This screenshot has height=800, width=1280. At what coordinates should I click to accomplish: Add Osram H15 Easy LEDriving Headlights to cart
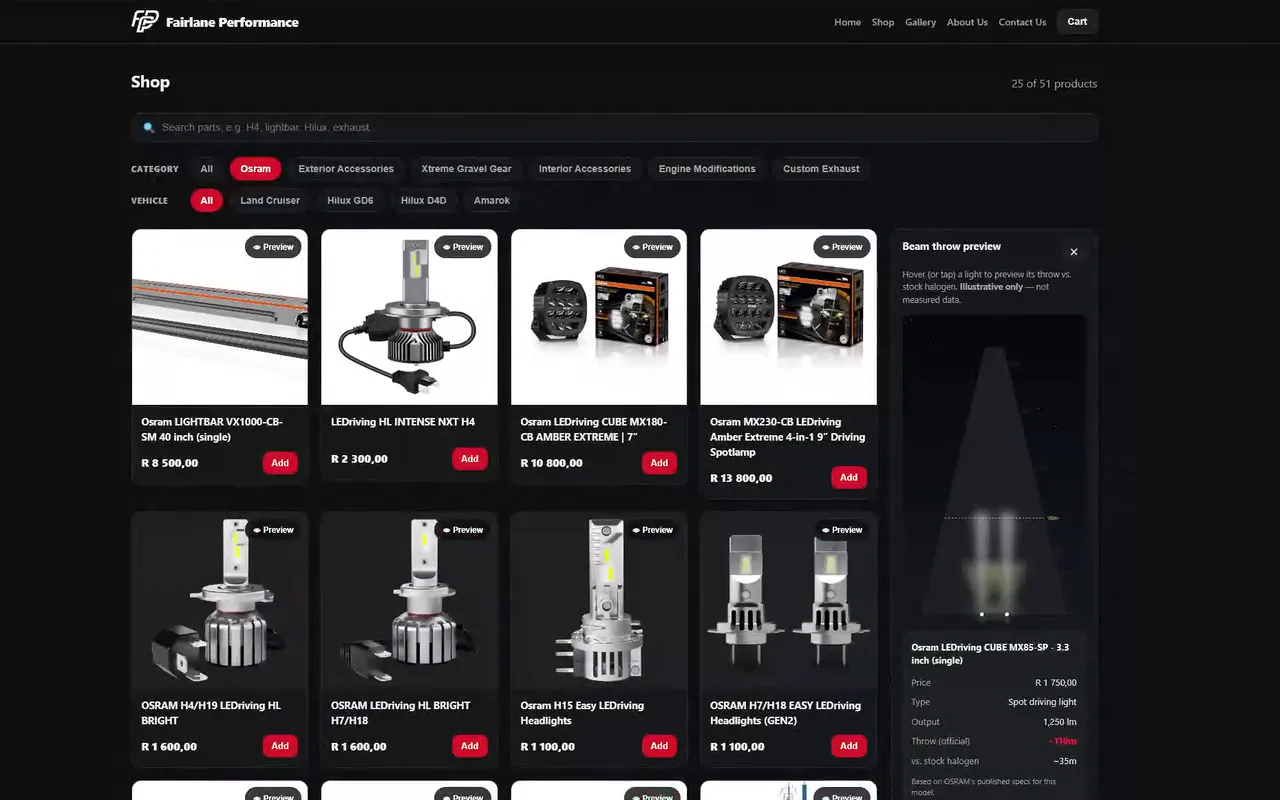[x=659, y=746]
